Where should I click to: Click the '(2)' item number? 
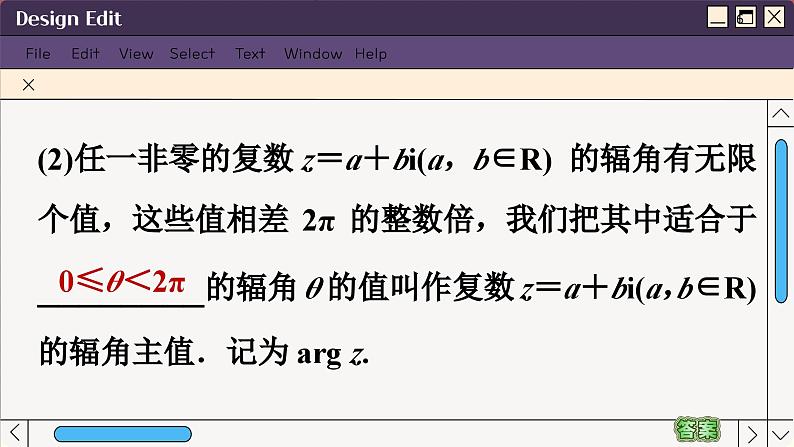point(55,159)
